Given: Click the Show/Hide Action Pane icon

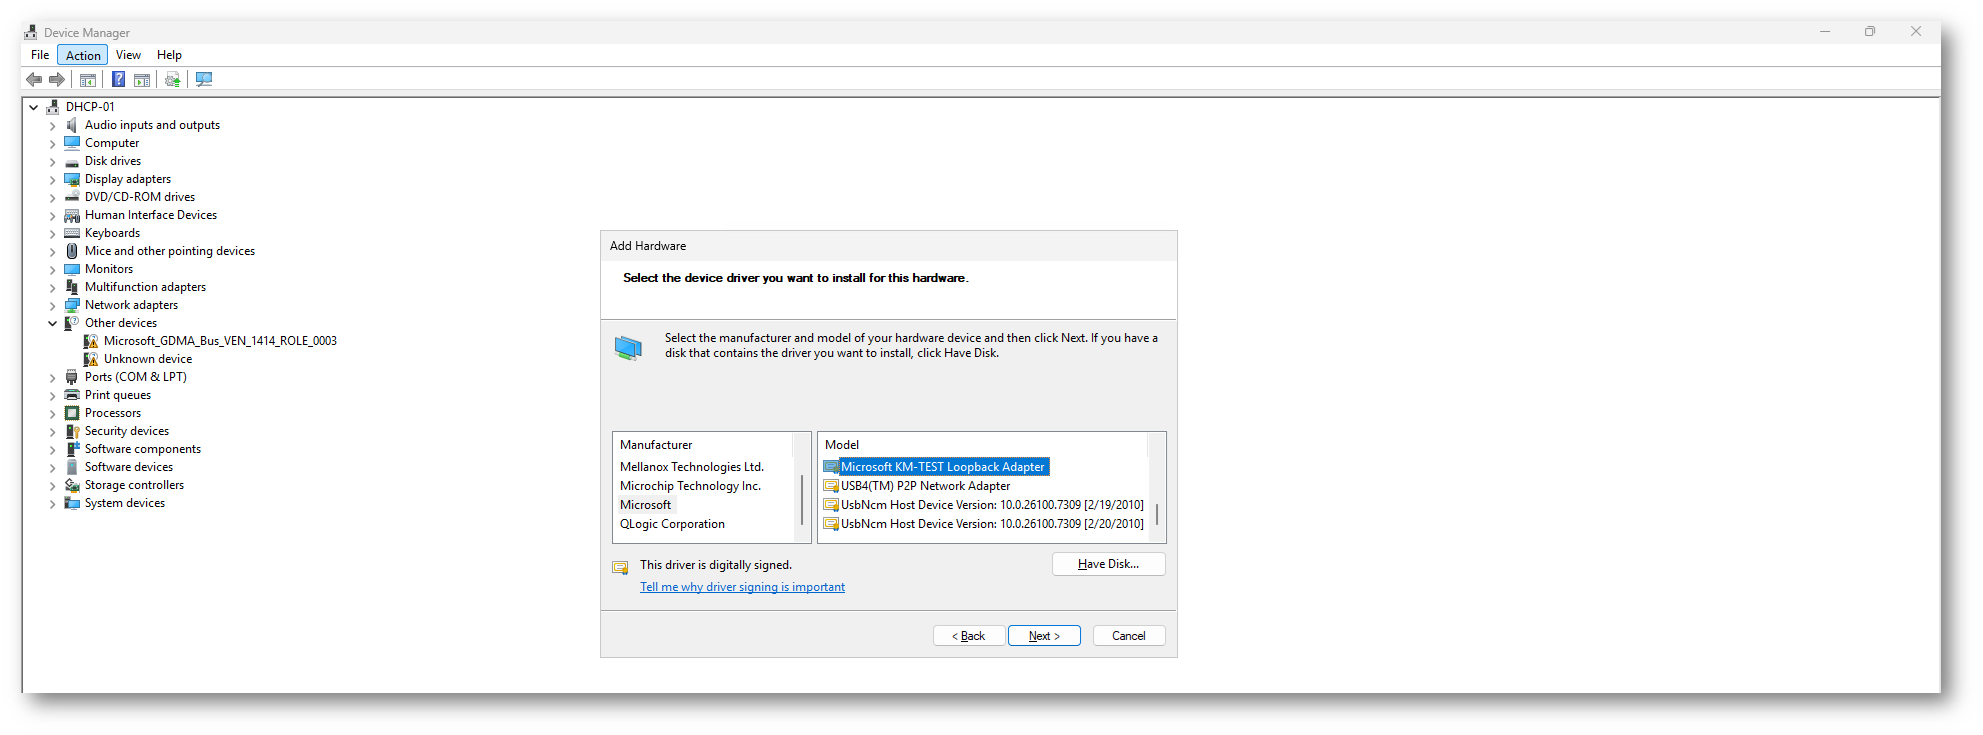Looking at the screenshot, I should (142, 80).
